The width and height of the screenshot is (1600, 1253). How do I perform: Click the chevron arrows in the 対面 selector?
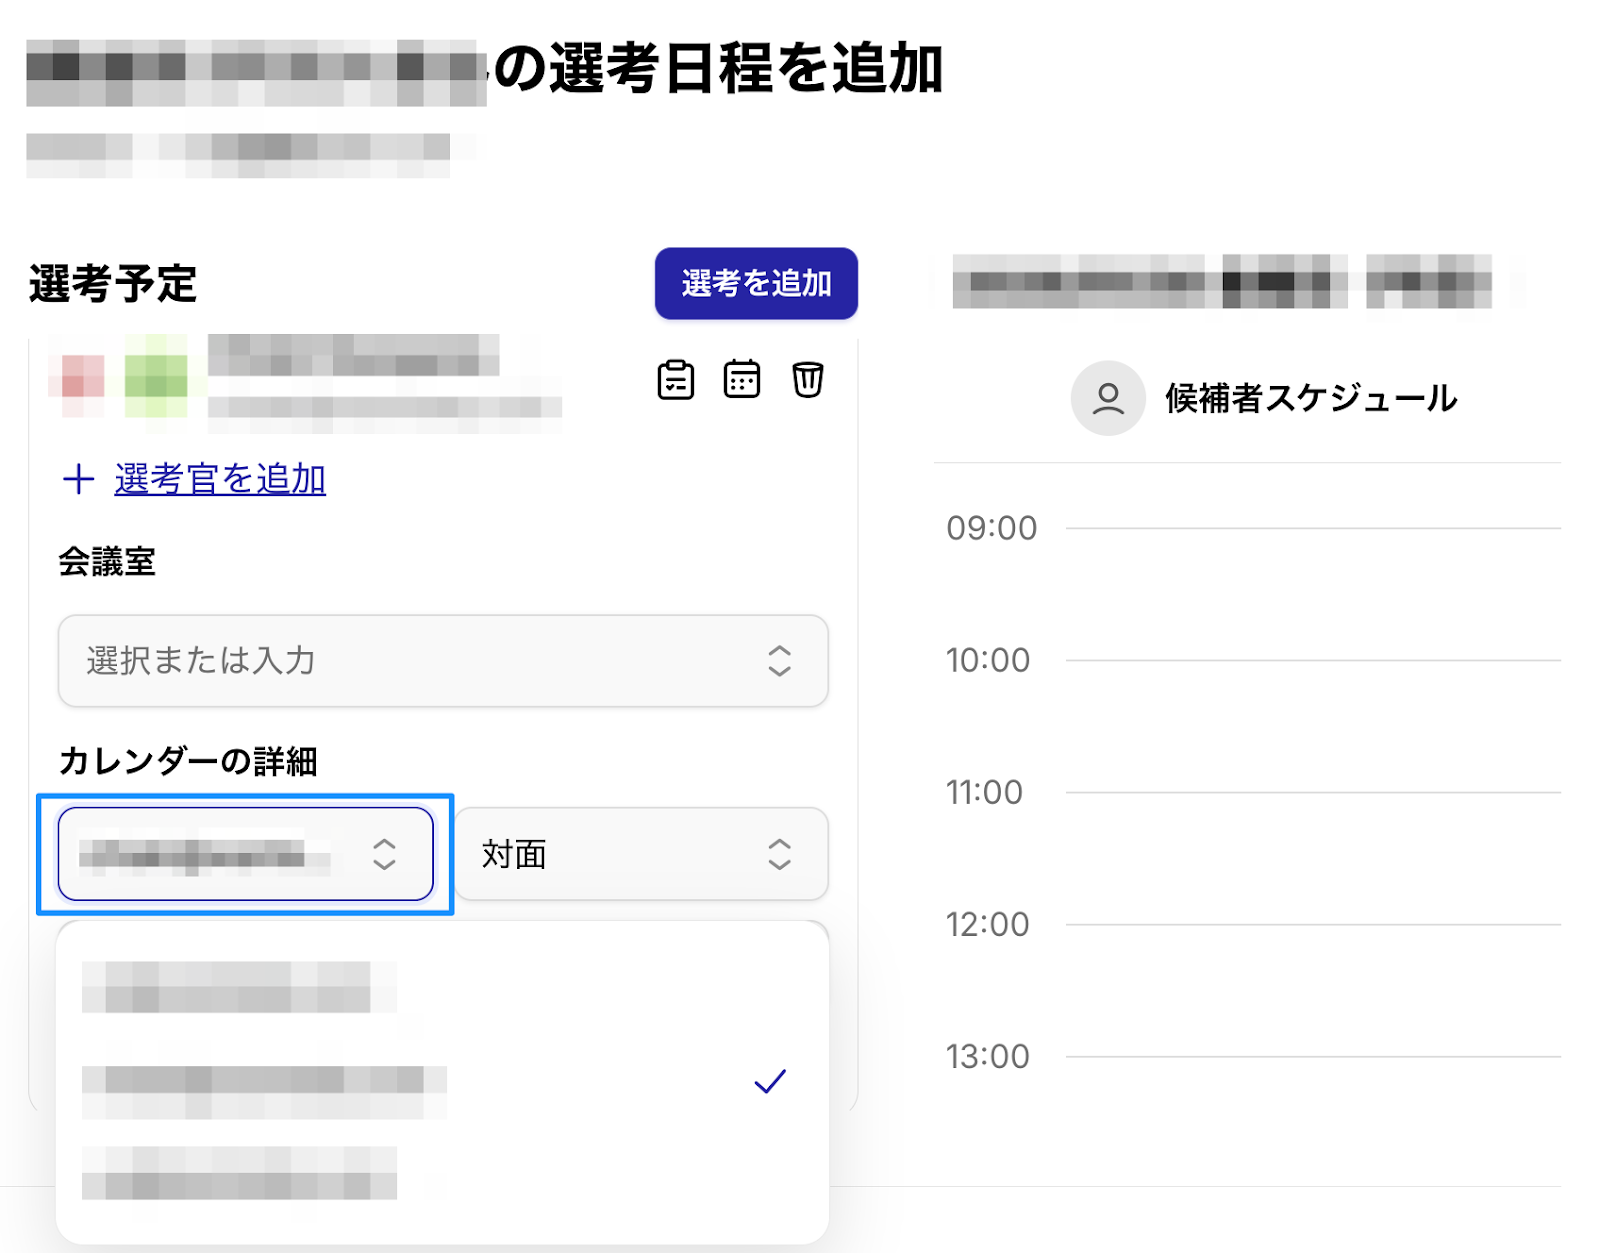click(779, 854)
